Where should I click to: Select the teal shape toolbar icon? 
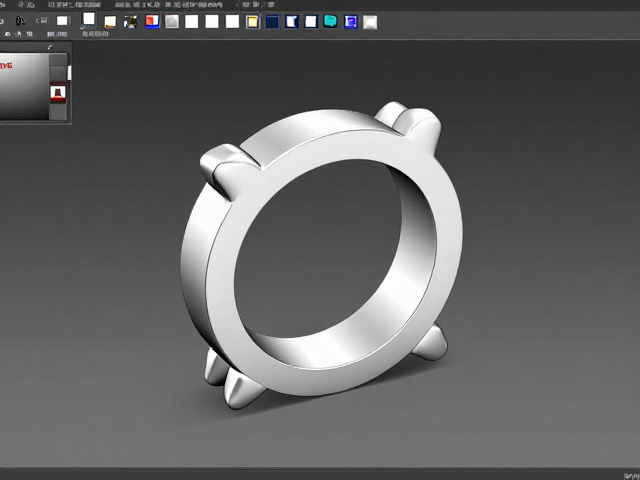pyautogui.click(x=331, y=21)
